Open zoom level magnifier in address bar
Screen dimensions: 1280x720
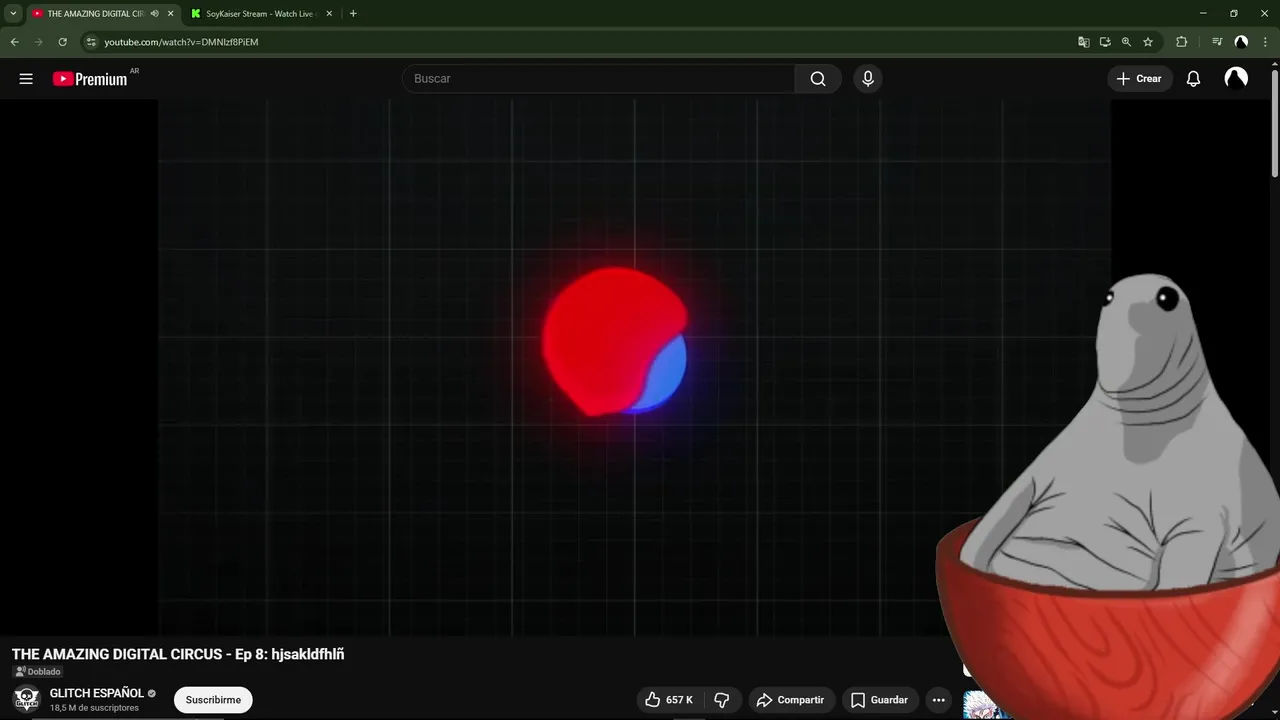1126,42
